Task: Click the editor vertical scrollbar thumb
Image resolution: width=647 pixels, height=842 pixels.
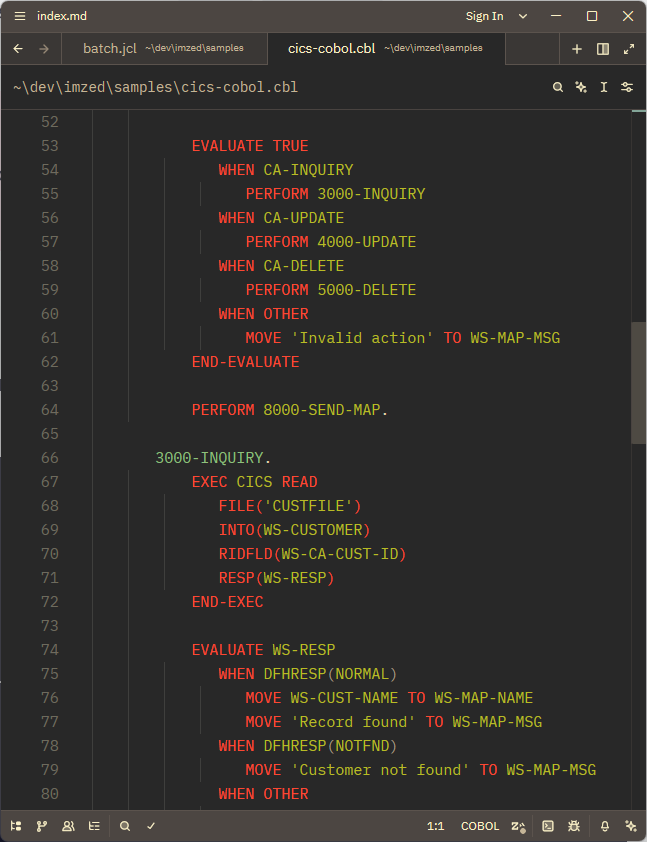Action: pyautogui.click(x=638, y=383)
